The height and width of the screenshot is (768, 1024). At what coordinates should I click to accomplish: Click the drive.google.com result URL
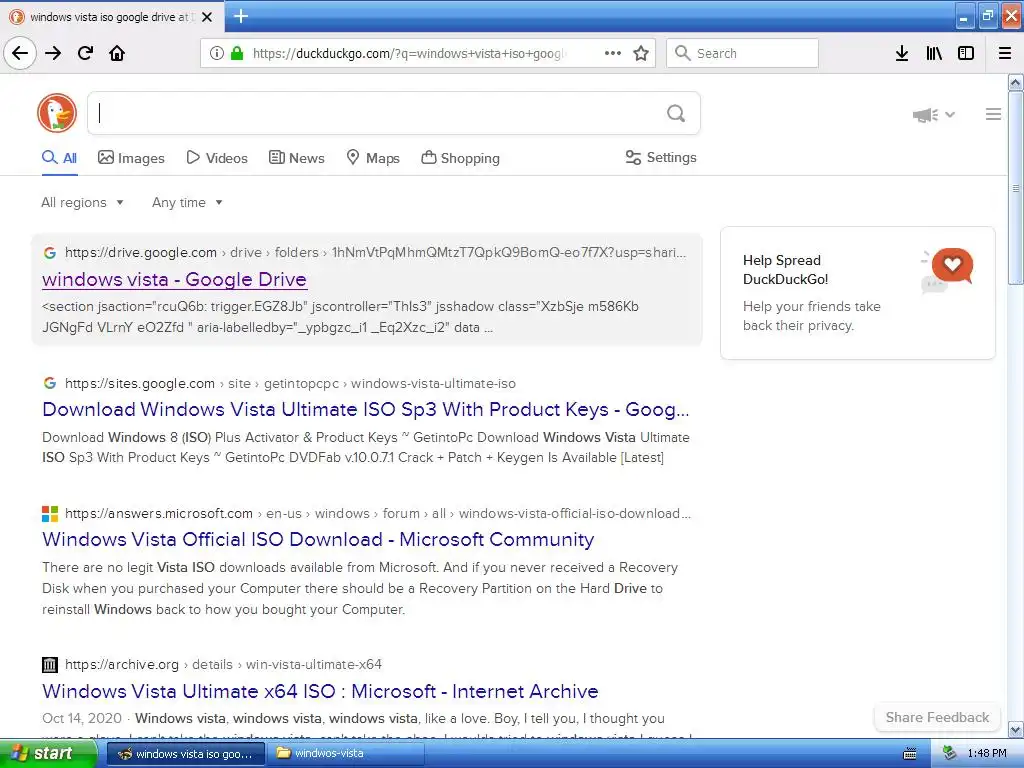tap(376, 253)
